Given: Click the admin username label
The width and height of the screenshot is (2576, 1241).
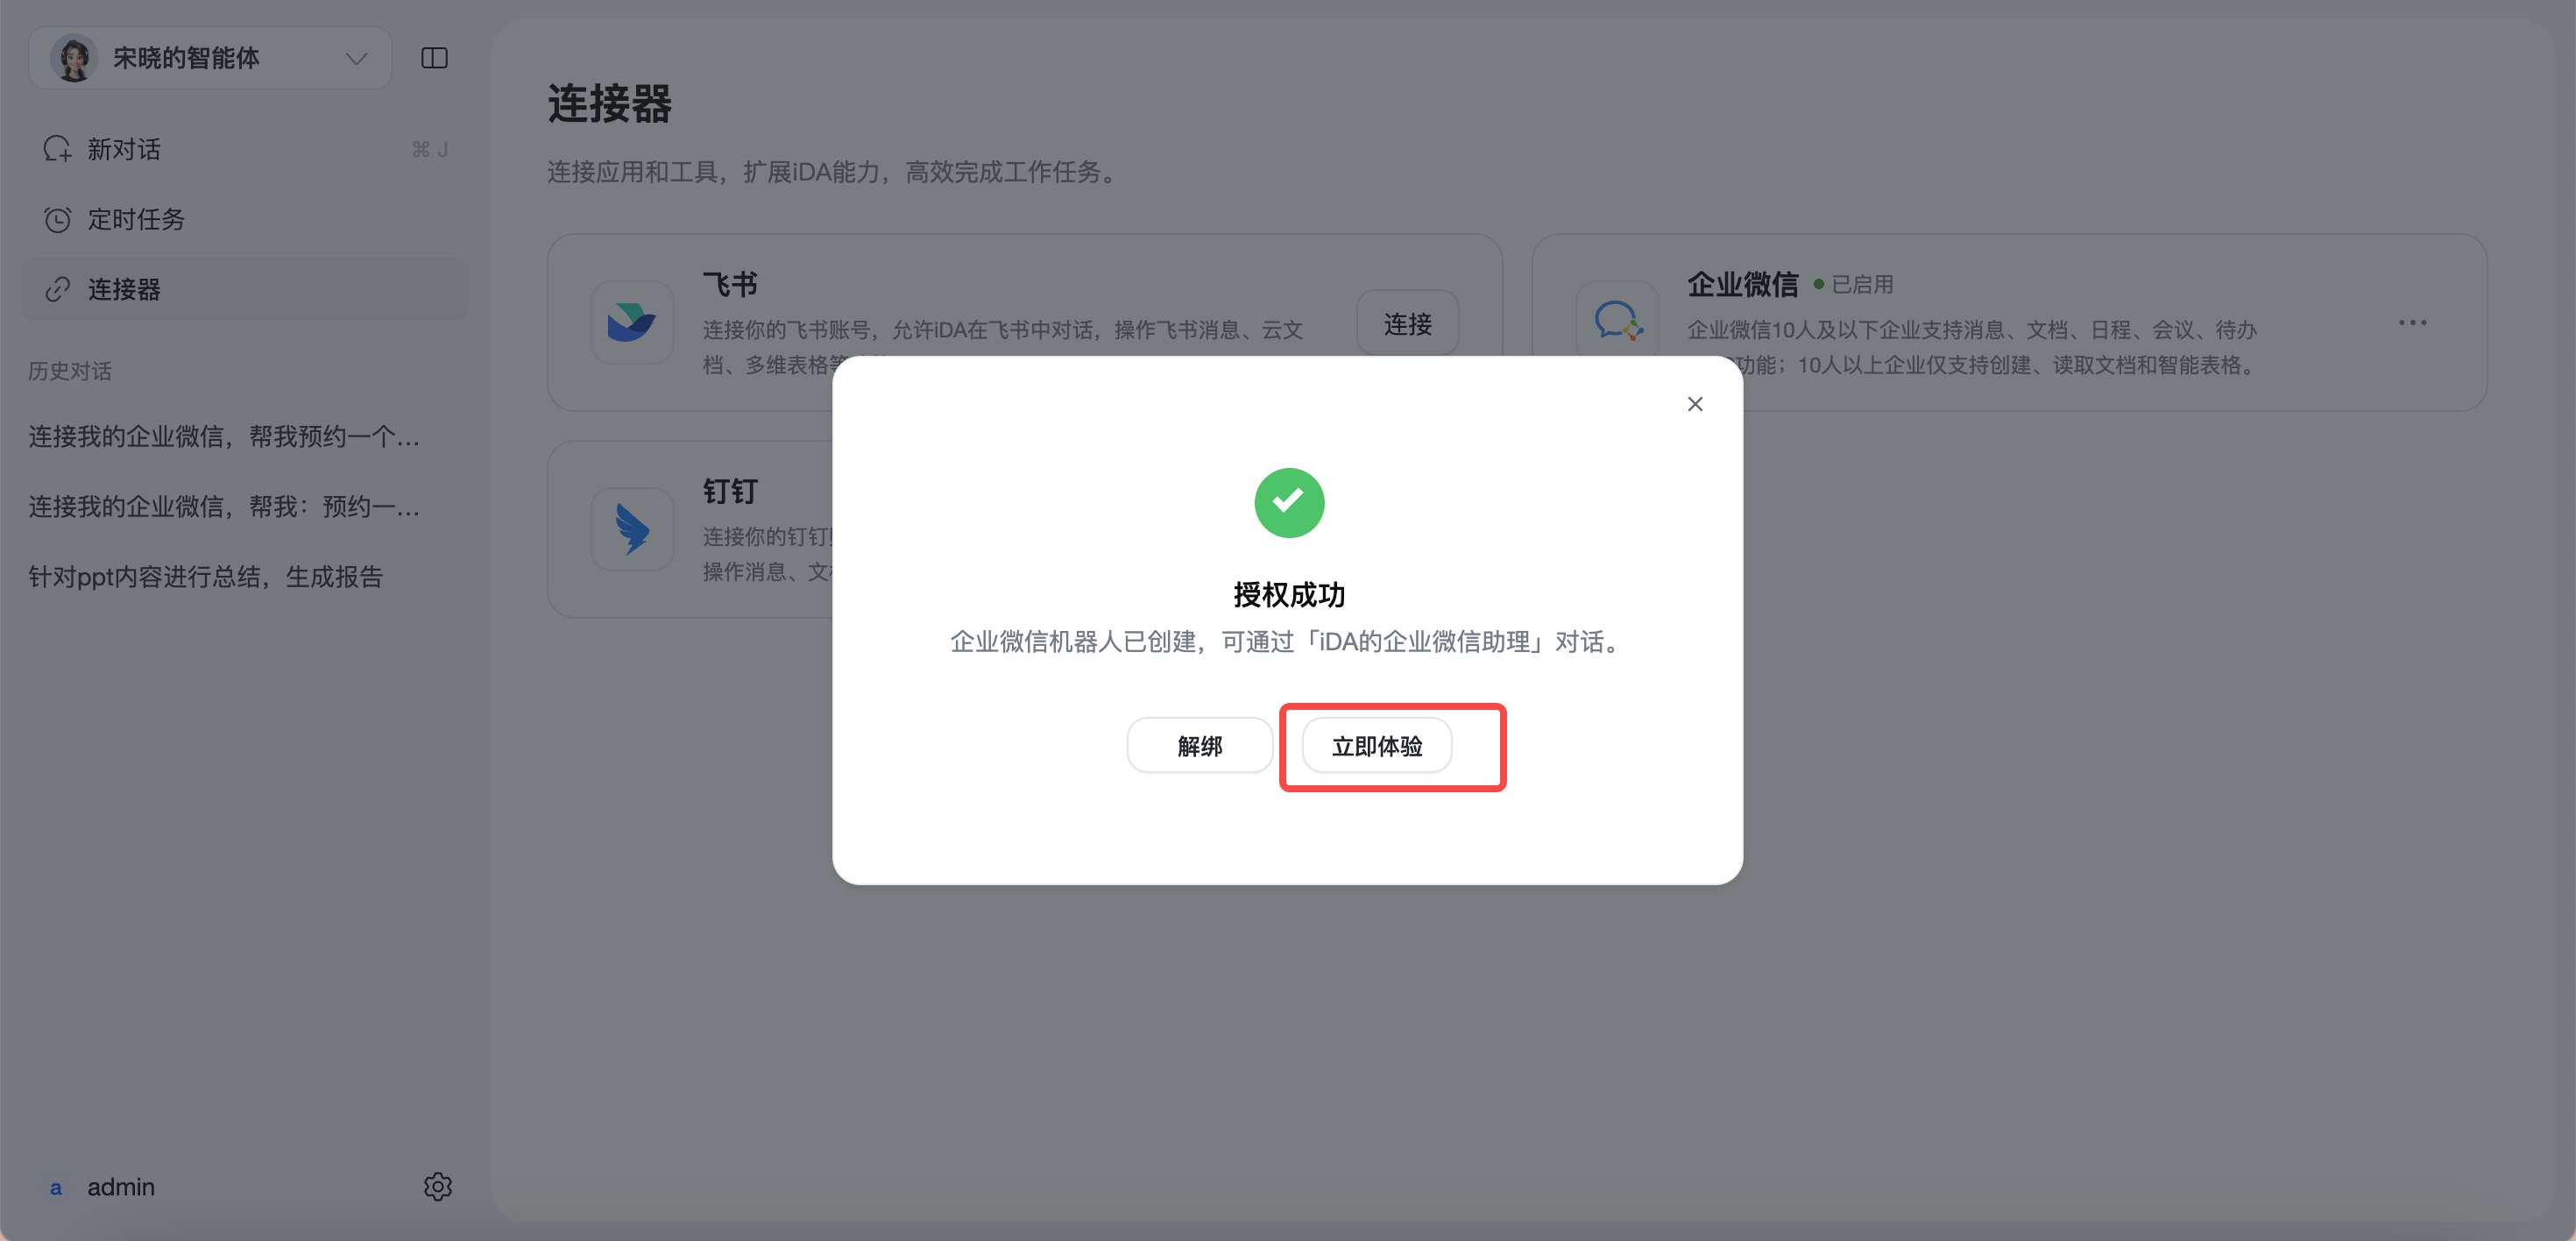Looking at the screenshot, I should pyautogui.click(x=121, y=1187).
